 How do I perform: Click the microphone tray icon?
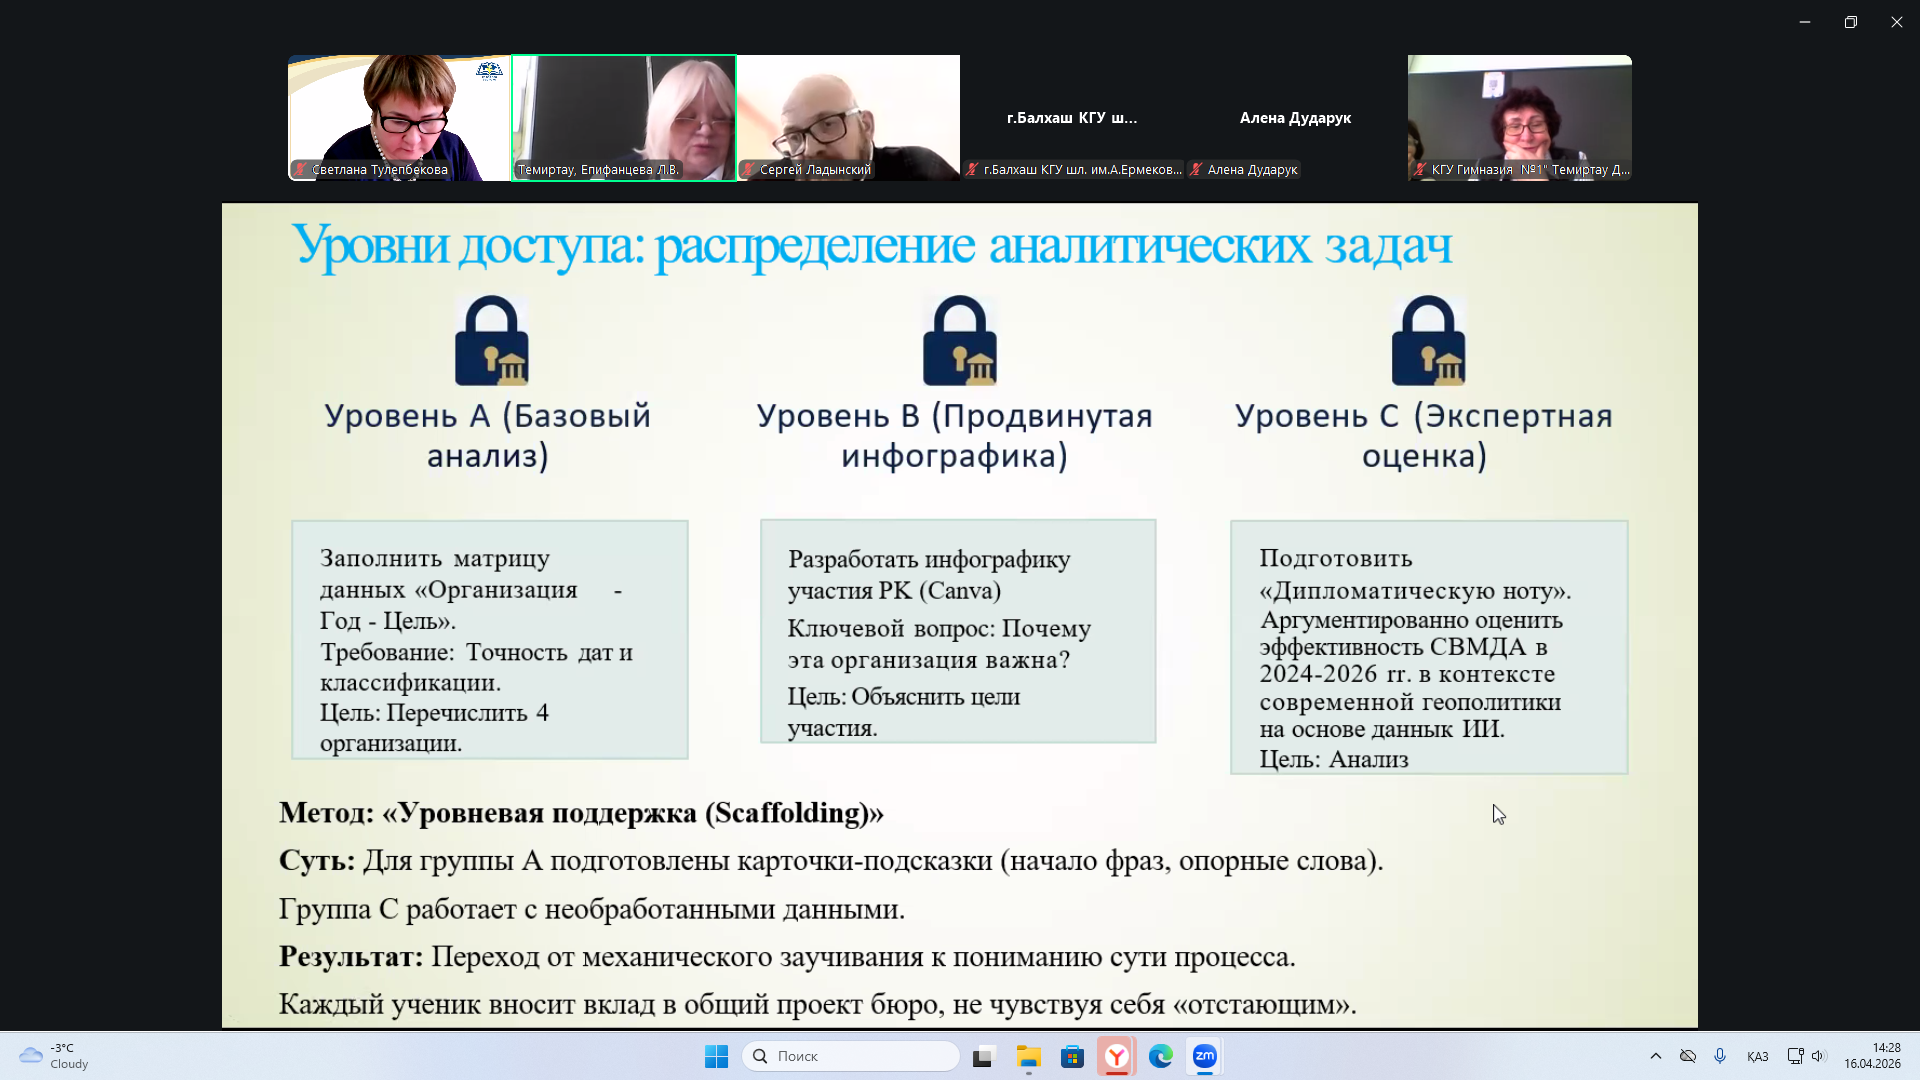(x=1720, y=1056)
